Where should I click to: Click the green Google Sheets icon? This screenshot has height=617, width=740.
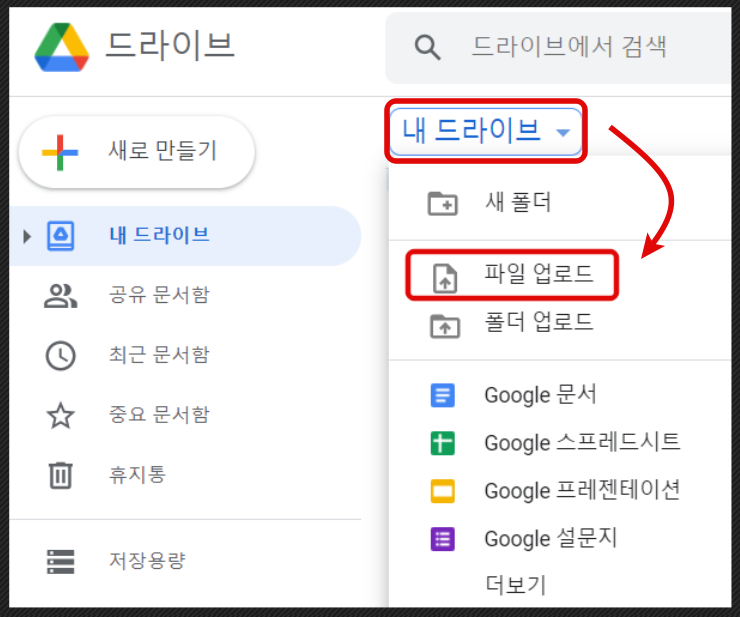pos(443,443)
